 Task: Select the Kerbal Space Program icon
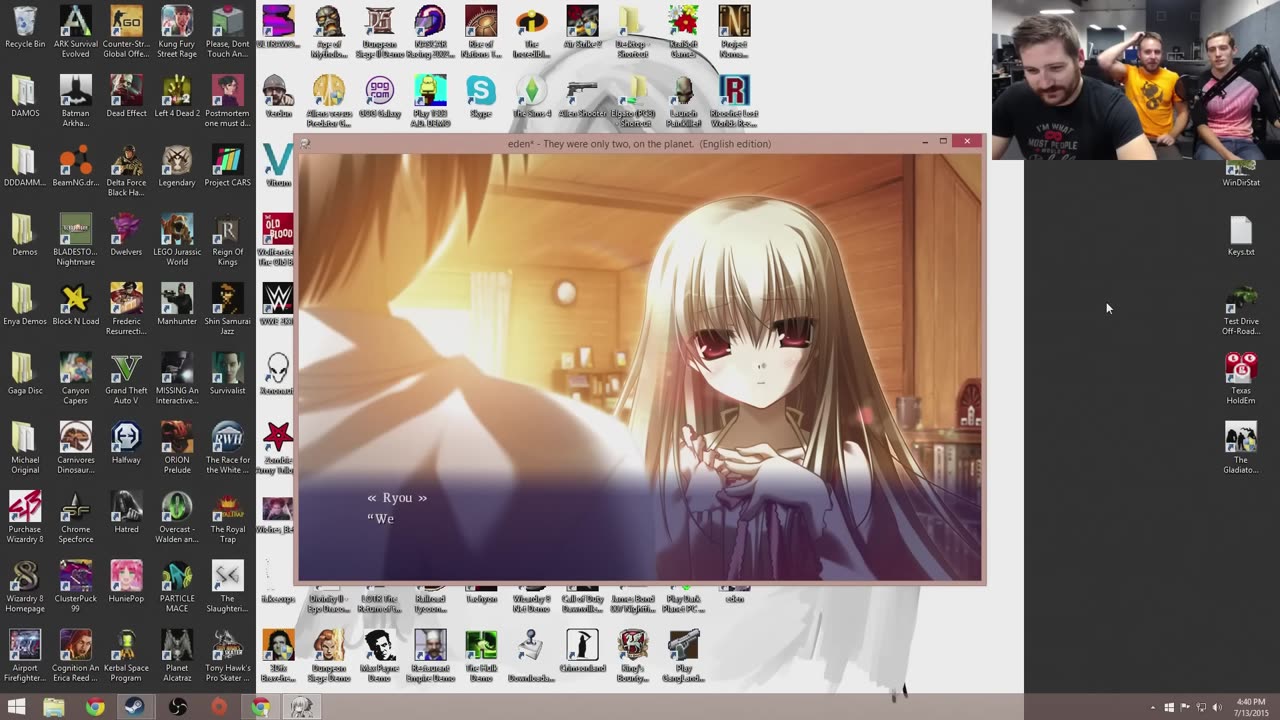point(126,655)
